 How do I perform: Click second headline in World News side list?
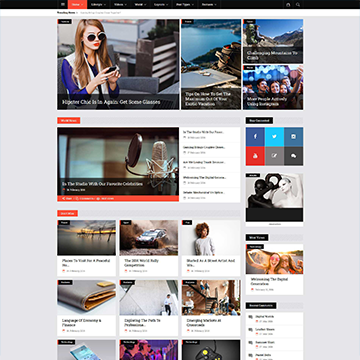tap(204, 147)
